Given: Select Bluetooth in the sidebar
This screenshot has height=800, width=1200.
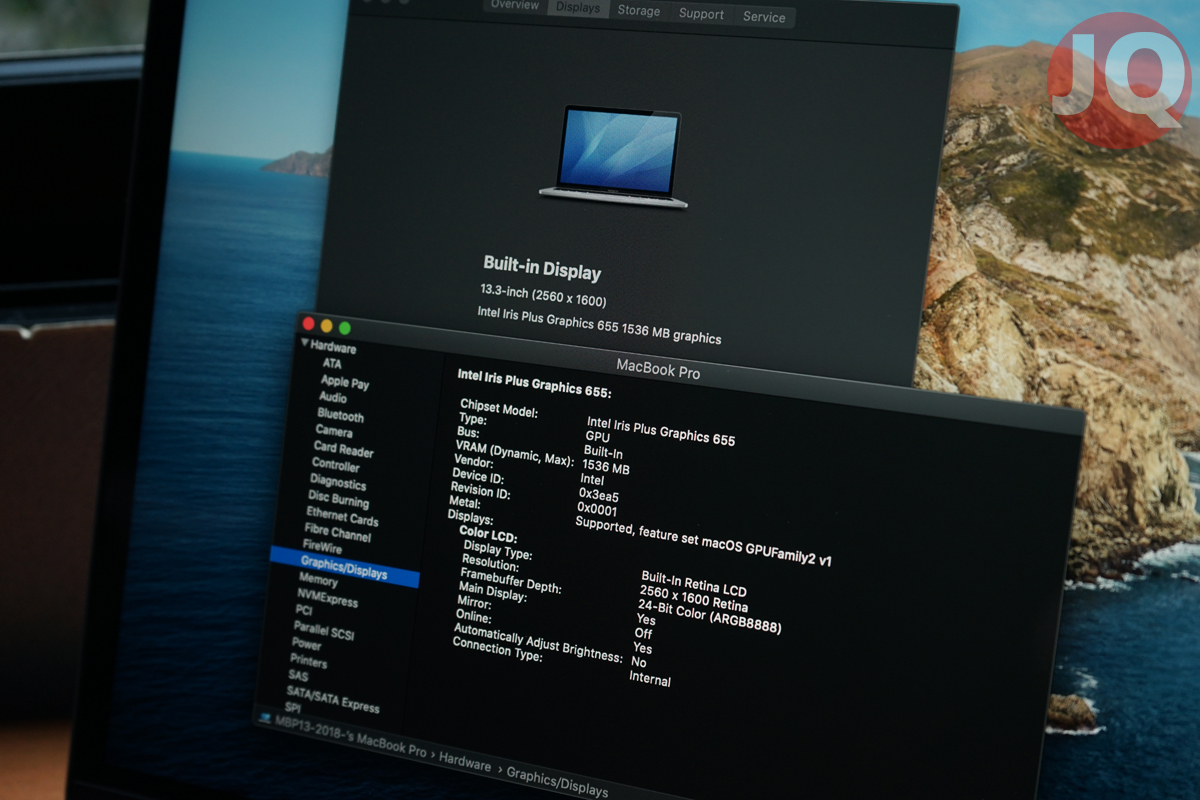Looking at the screenshot, I should click(341, 415).
